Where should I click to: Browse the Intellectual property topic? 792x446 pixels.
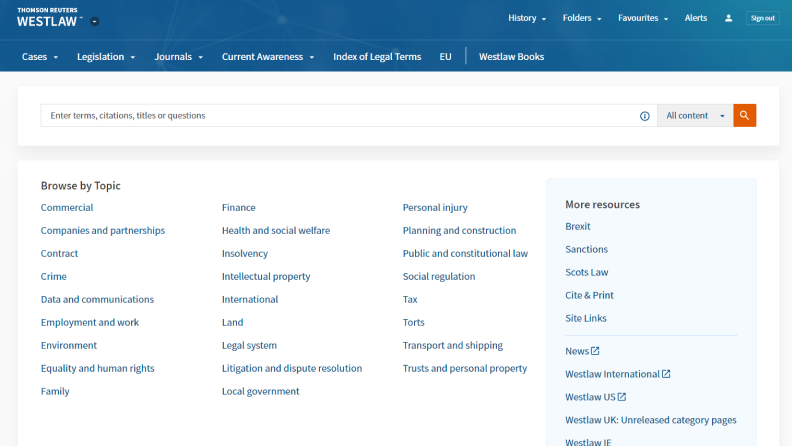point(266,277)
